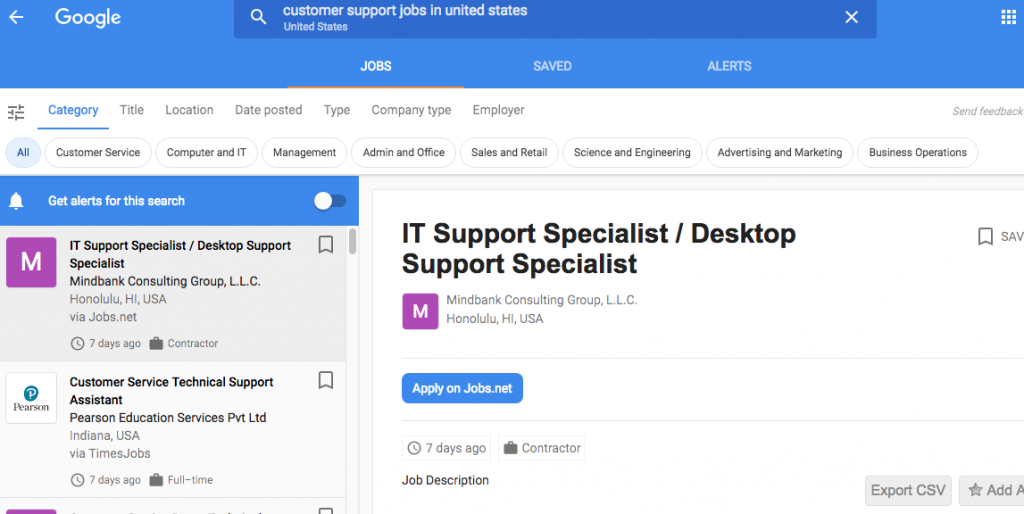Filter by Science and Engineering chip

[x=632, y=153]
